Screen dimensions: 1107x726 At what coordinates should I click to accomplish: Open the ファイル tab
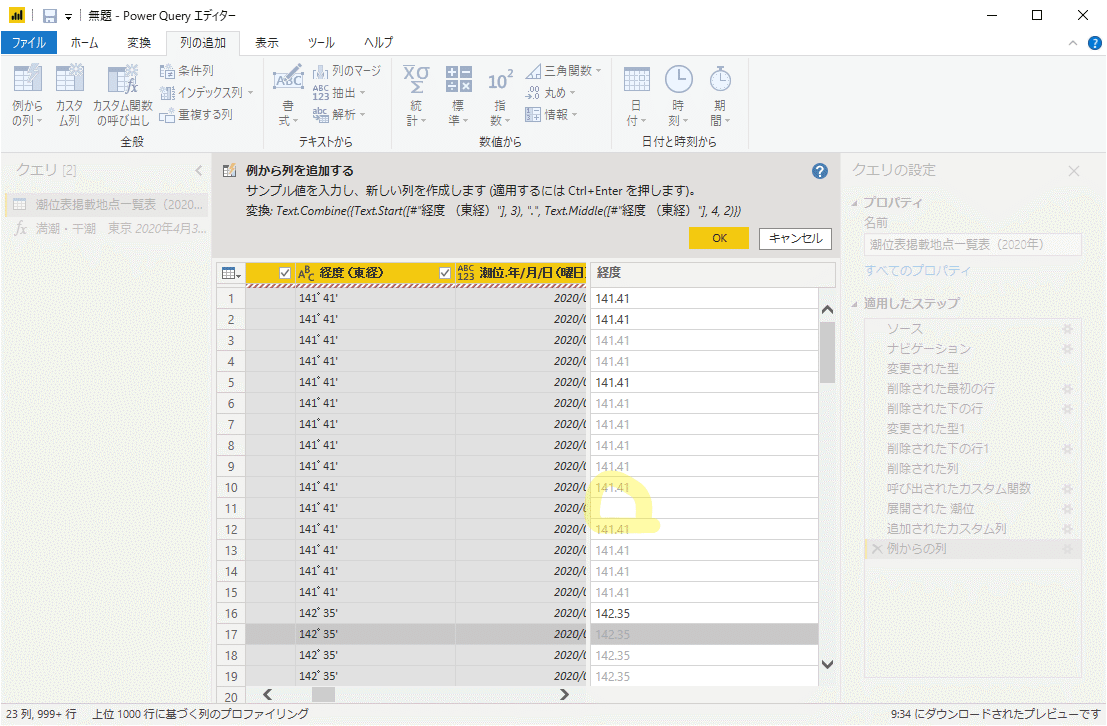(x=29, y=43)
